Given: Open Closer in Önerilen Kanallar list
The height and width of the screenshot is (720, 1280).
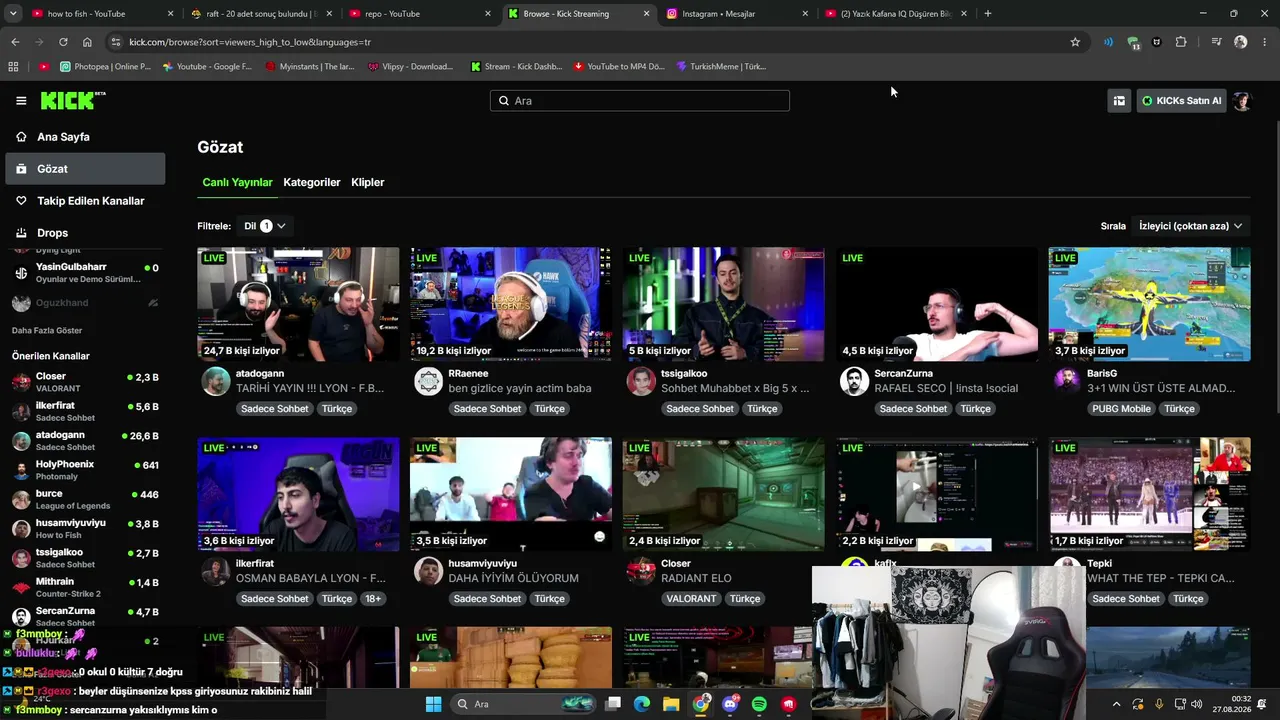Looking at the screenshot, I should click(x=85, y=382).
